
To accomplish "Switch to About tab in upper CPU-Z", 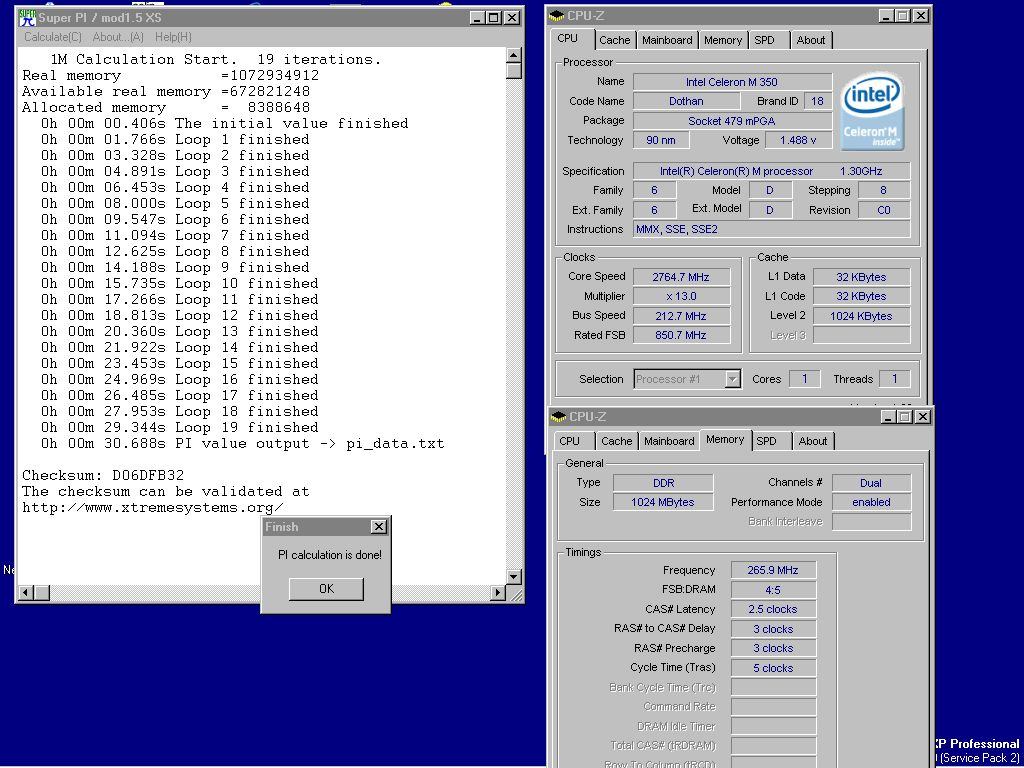I will click(810, 40).
